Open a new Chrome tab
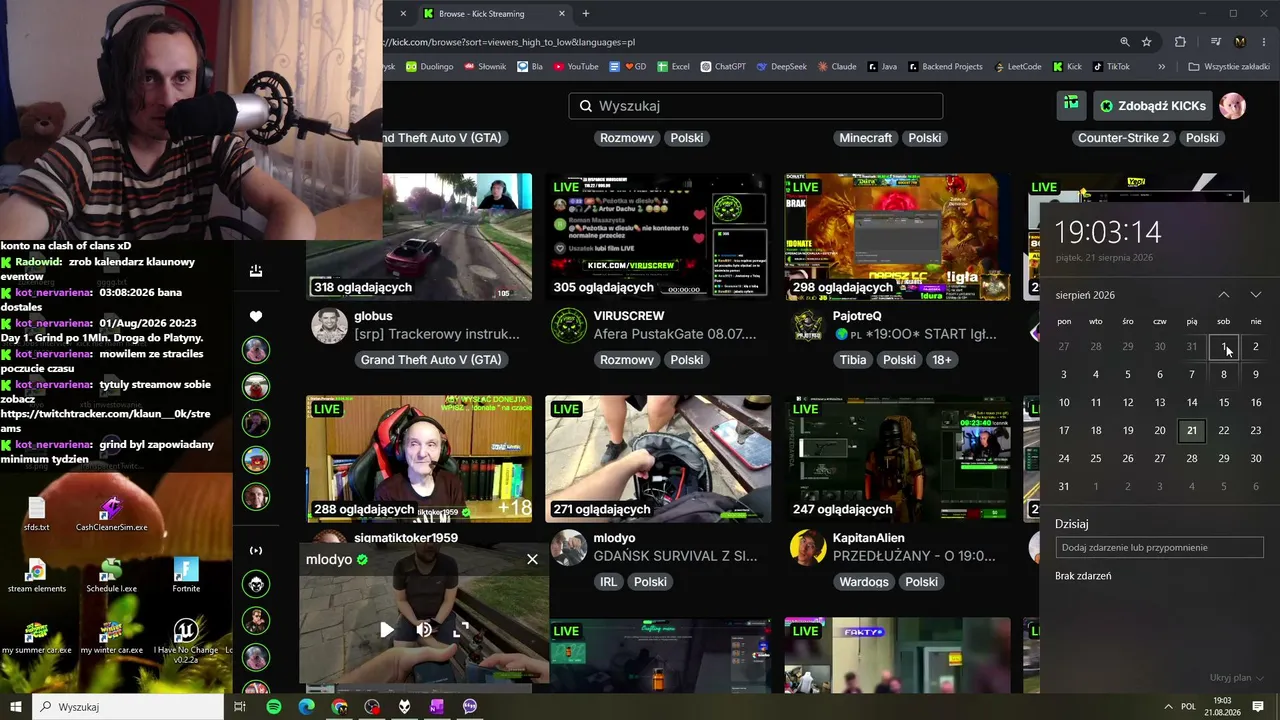 [586, 14]
